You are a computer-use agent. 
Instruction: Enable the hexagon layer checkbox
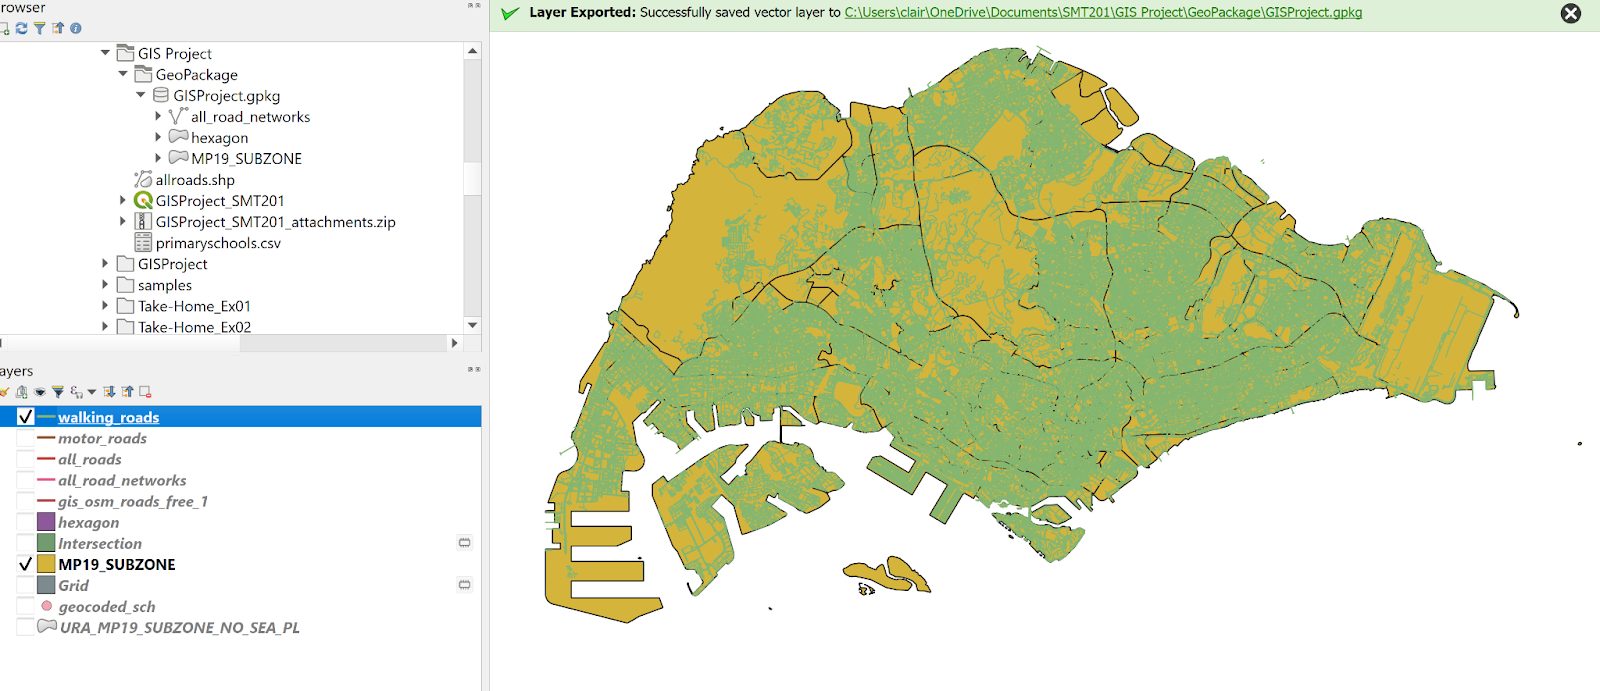point(26,523)
